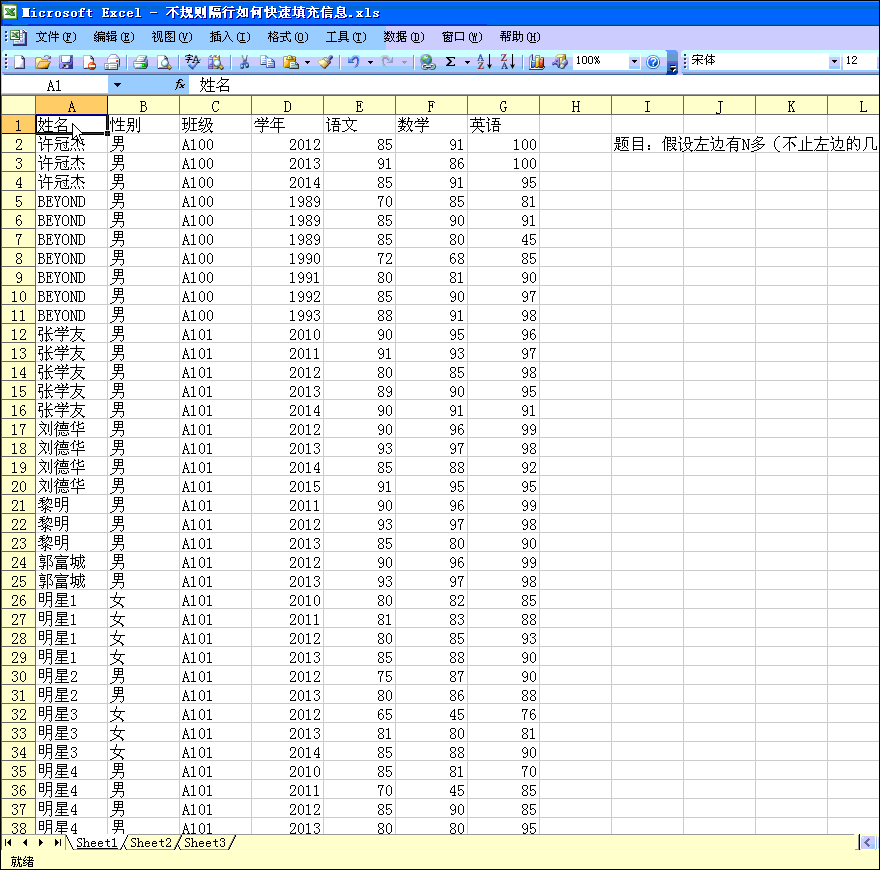
Task: Select the row 12 header
Action: (x=18, y=335)
